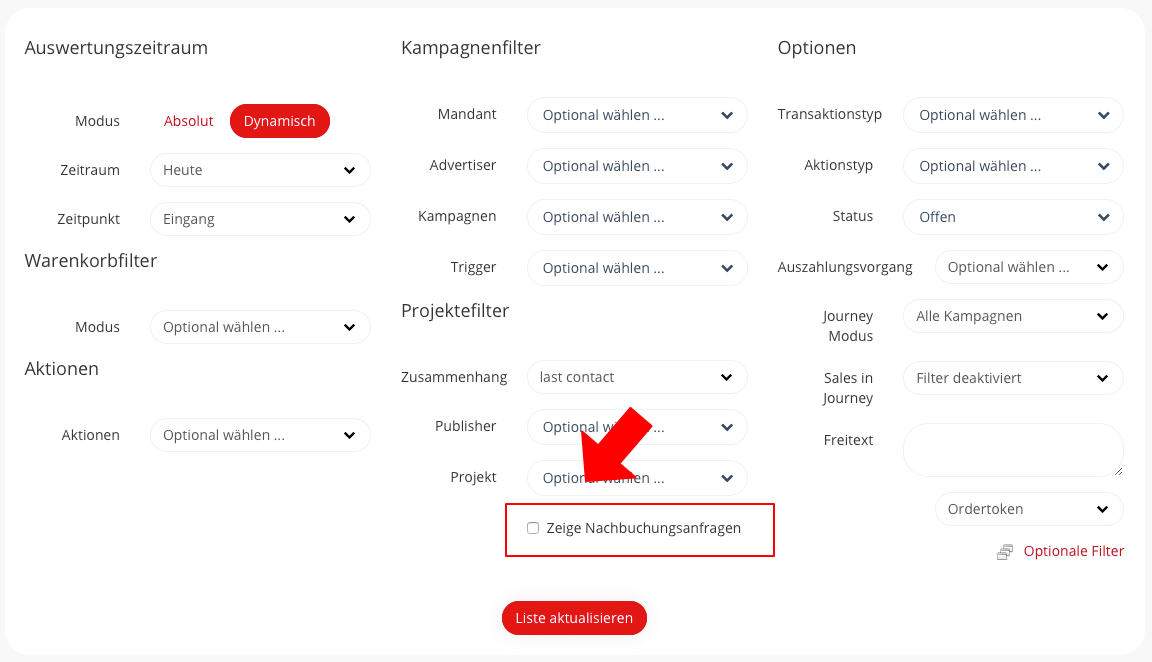Open the Optionale Filter link

(1074, 551)
